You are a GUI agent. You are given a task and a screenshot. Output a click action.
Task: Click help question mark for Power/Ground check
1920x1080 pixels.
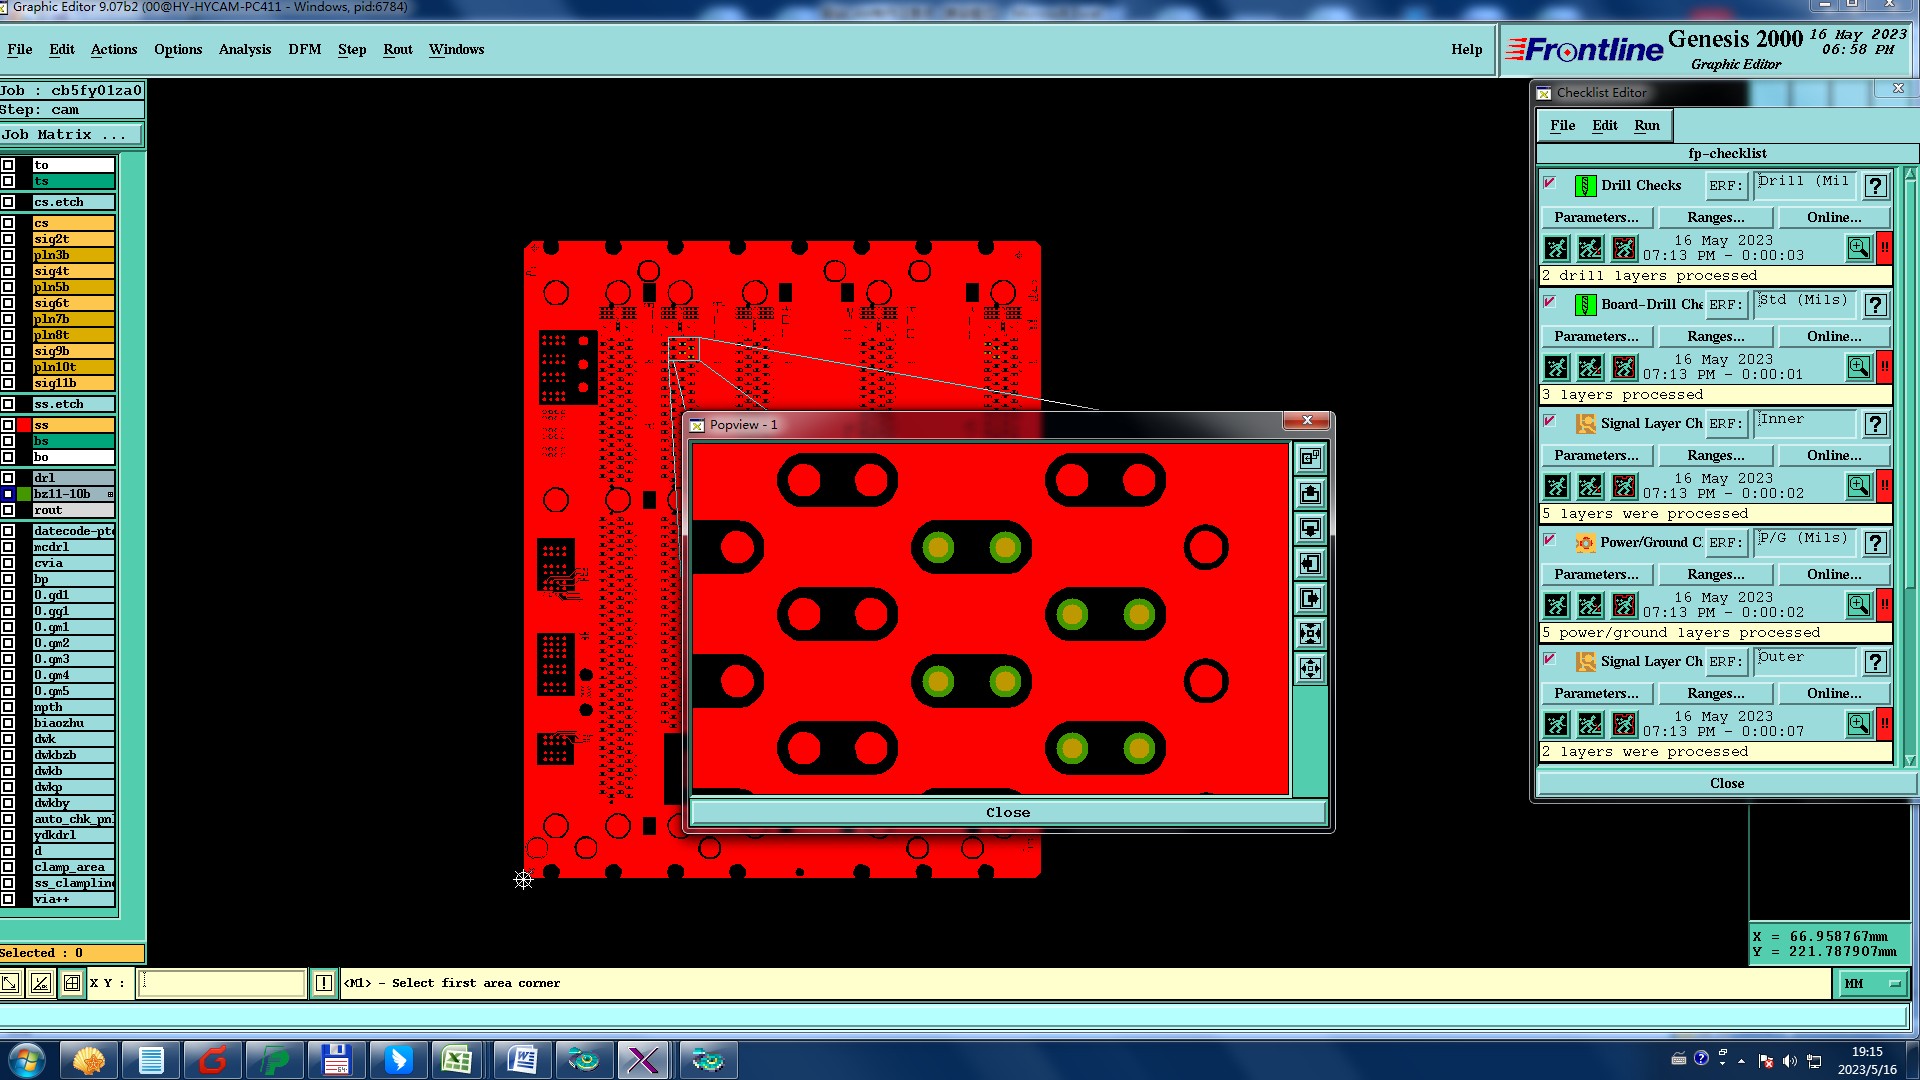coord(1875,543)
